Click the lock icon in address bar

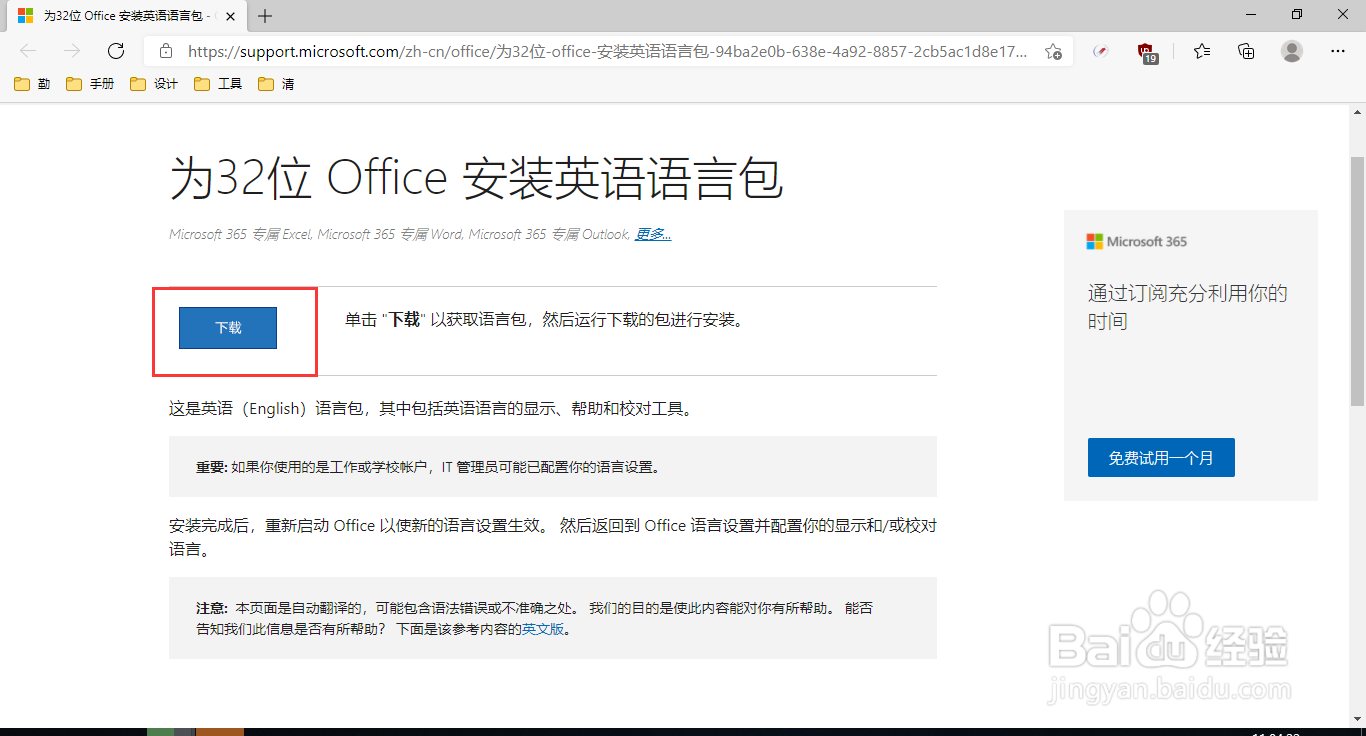(166, 51)
